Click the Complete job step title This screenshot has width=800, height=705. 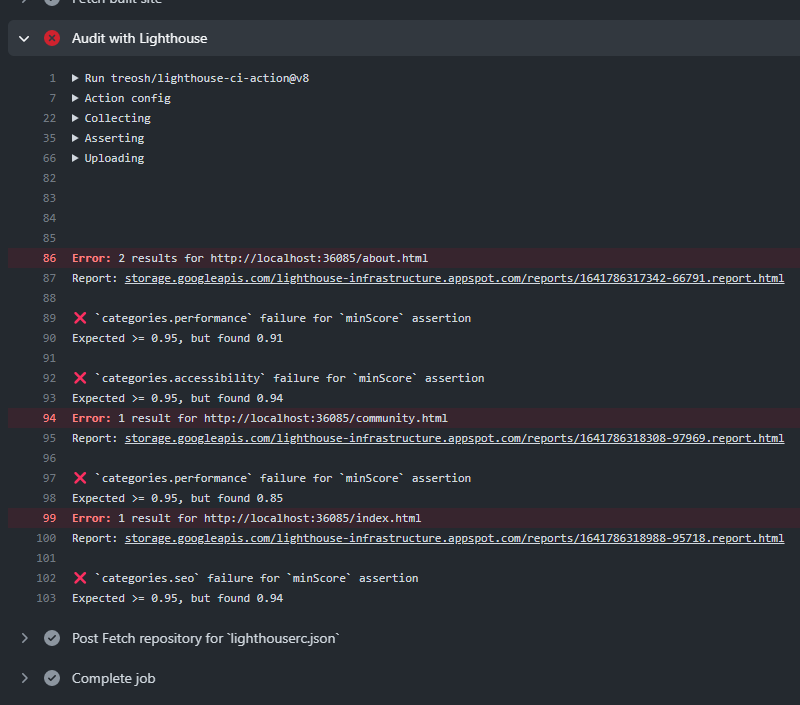(x=113, y=678)
